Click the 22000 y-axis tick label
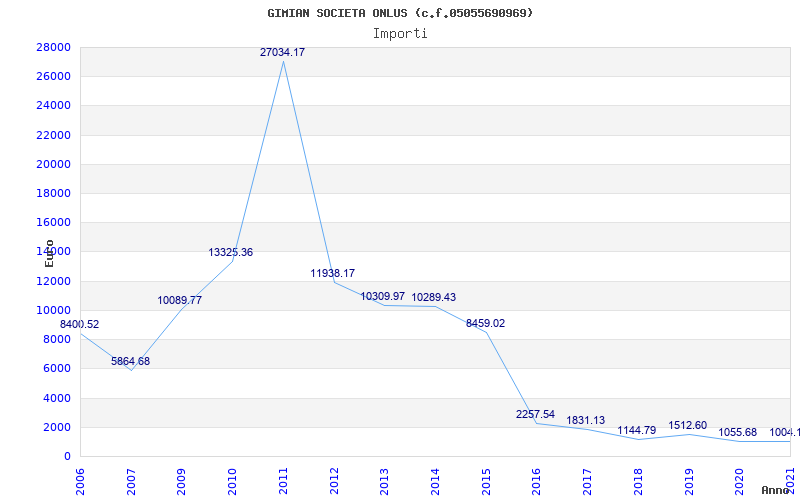The height and width of the screenshot is (500, 800). coord(53,135)
